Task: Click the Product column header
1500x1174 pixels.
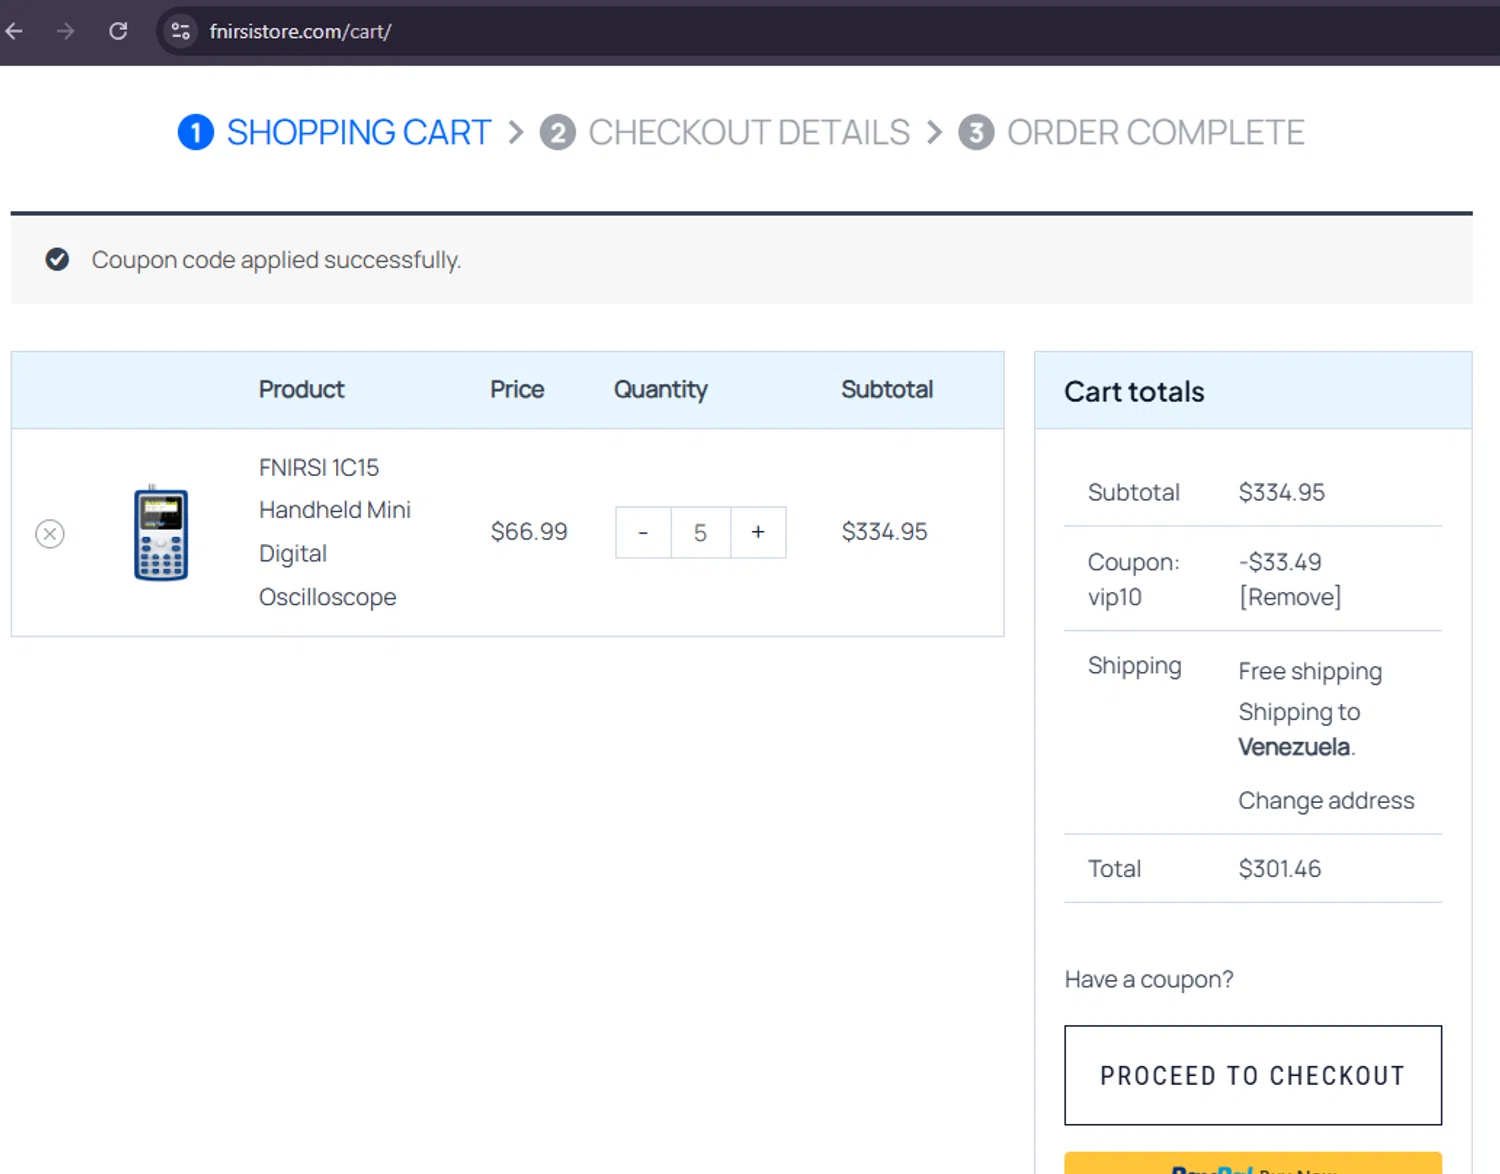Action: click(301, 390)
